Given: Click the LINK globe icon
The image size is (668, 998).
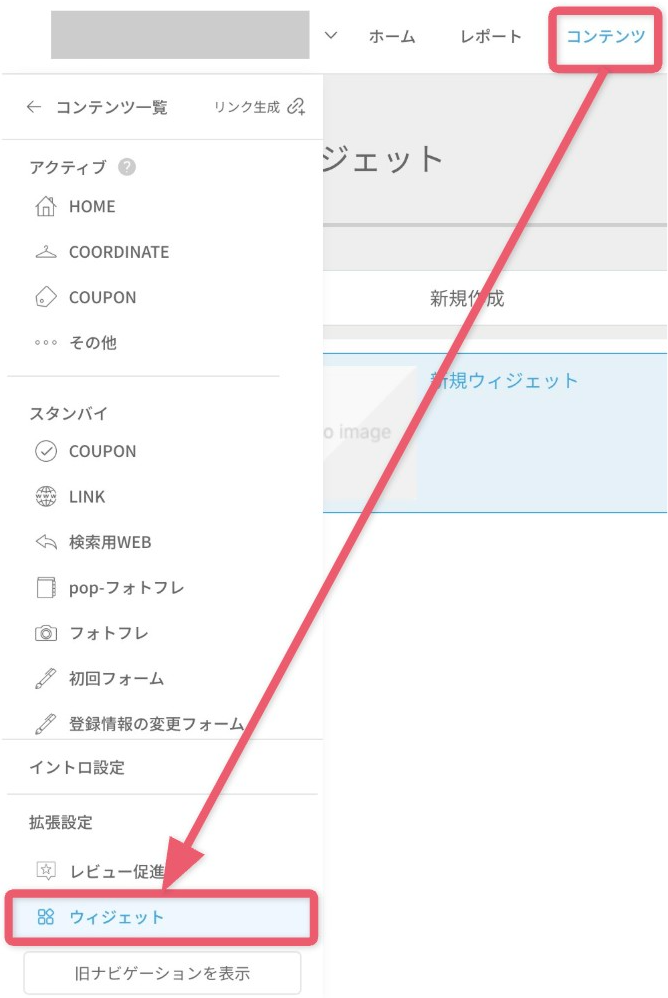Looking at the screenshot, I should tap(46, 496).
